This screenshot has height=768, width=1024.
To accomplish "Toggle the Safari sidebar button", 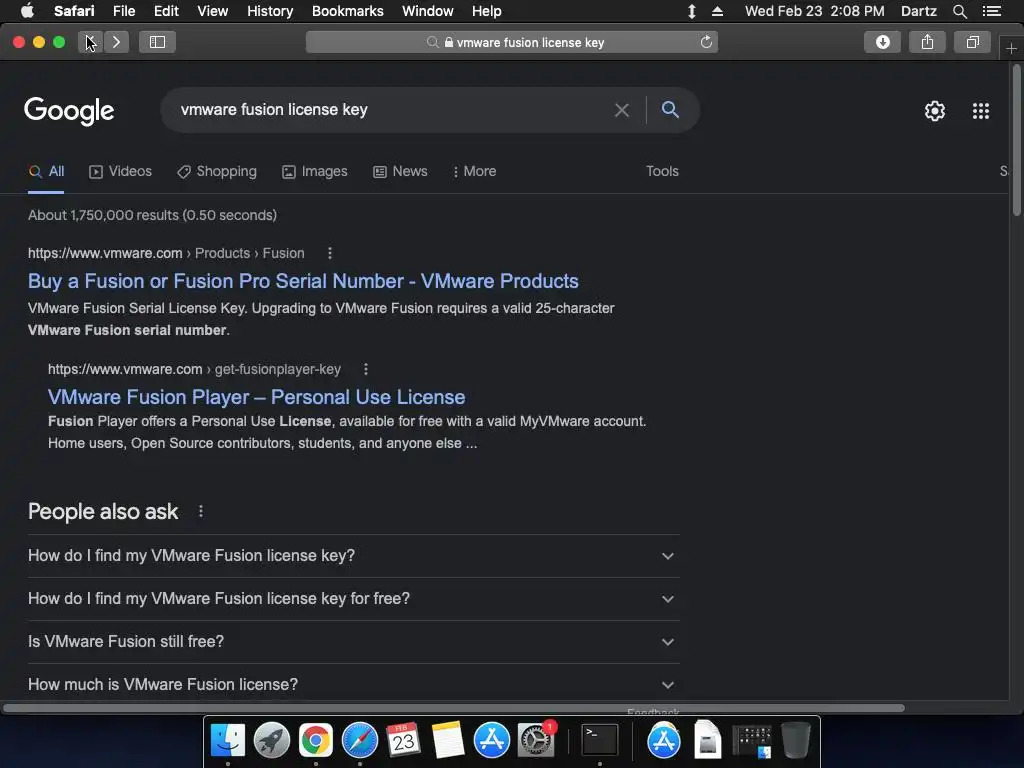I will pyautogui.click(x=157, y=42).
